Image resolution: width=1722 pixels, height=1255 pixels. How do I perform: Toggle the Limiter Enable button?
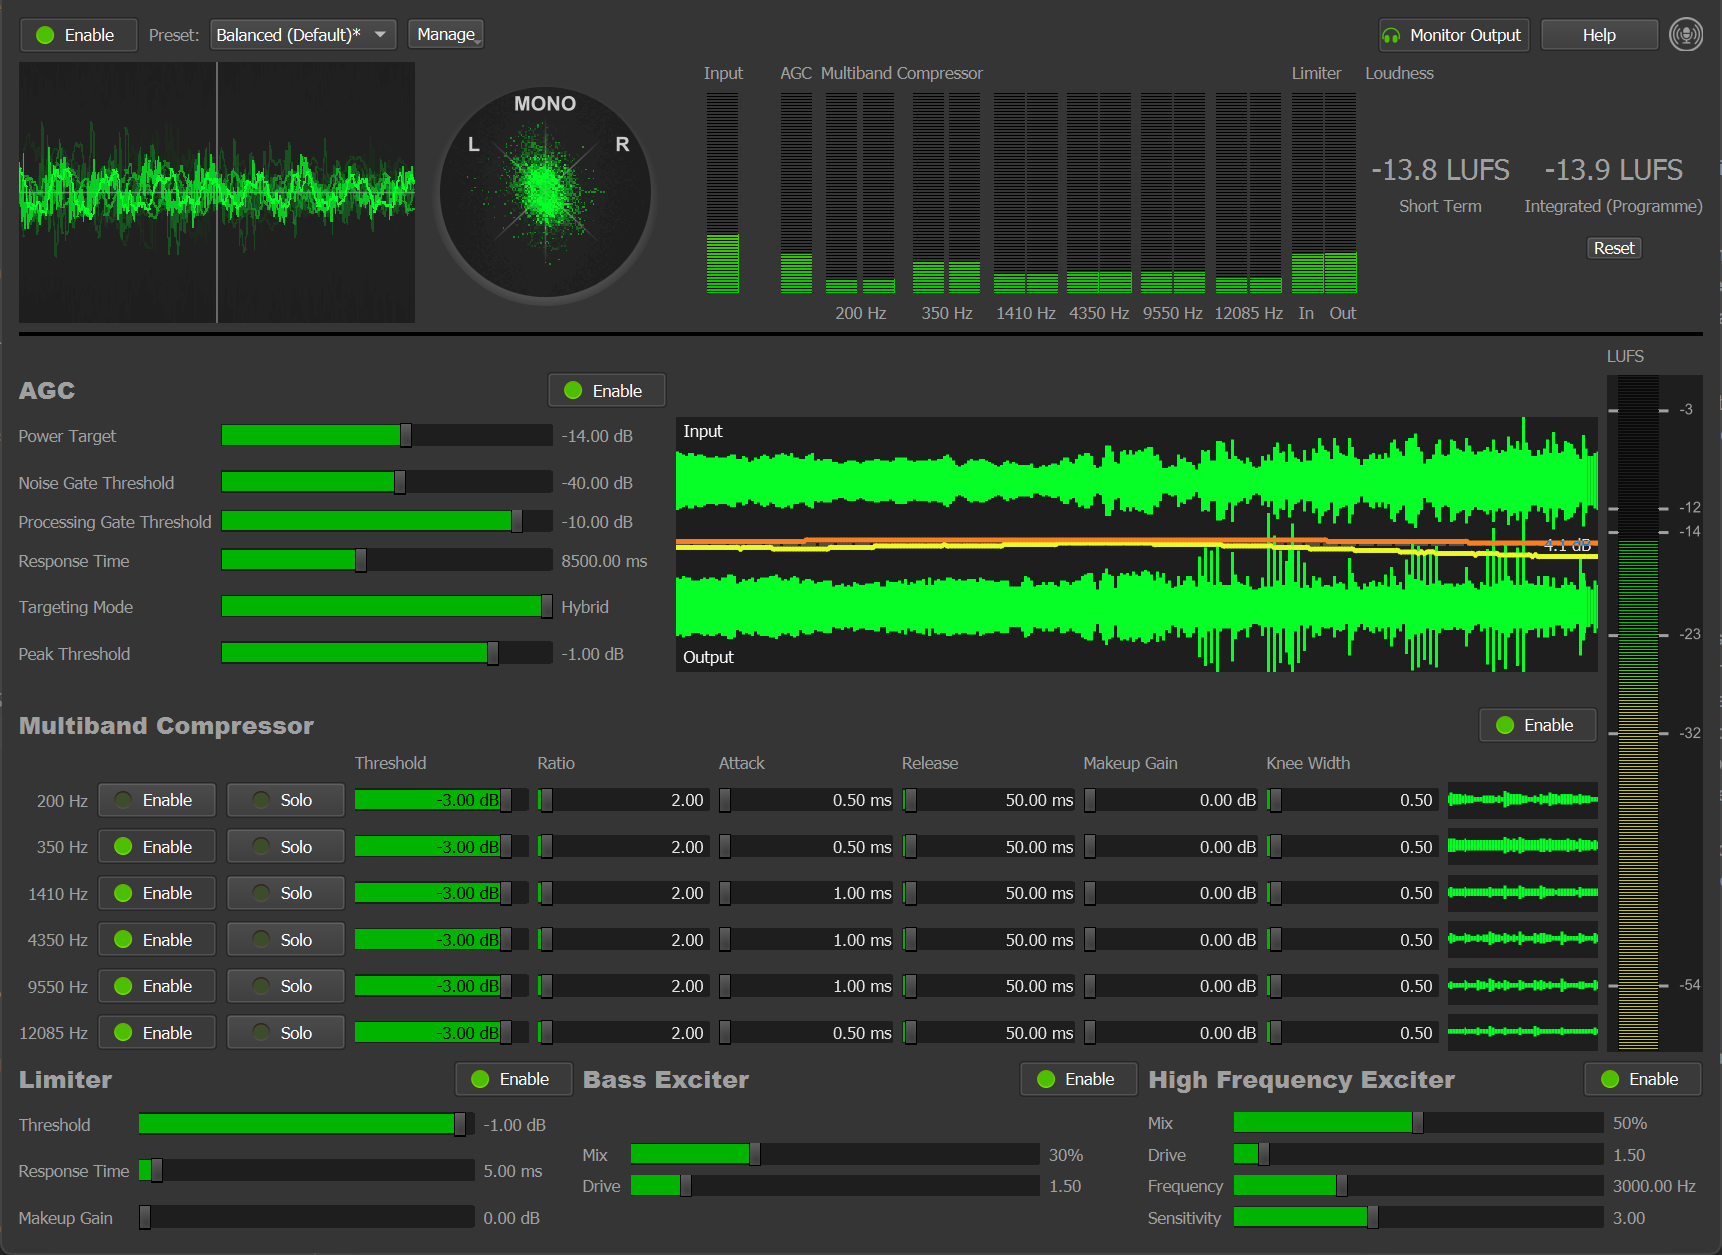coord(513,1079)
